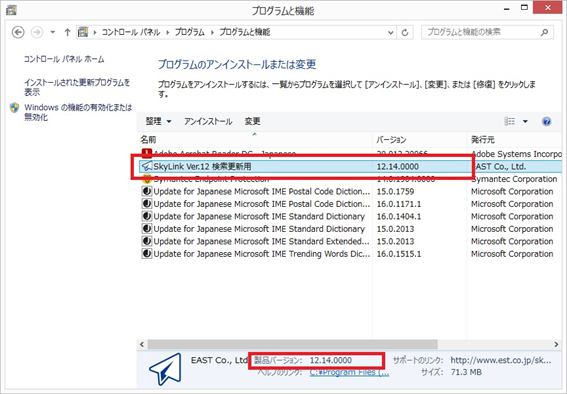567x394 pixels.
Task: Click the Symantec Corporation publisher cell
Action: coord(514,179)
